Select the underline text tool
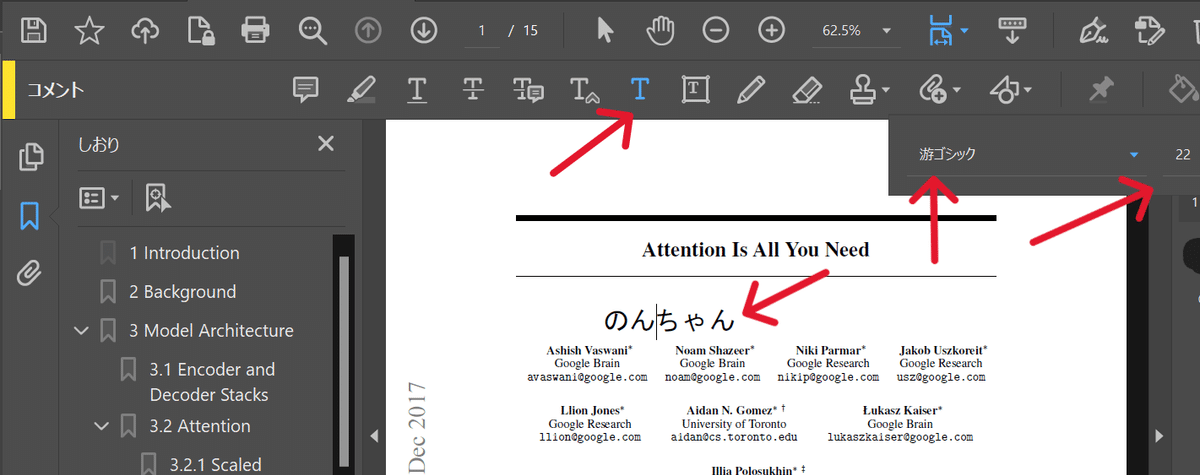The image size is (1200, 475). 417,90
